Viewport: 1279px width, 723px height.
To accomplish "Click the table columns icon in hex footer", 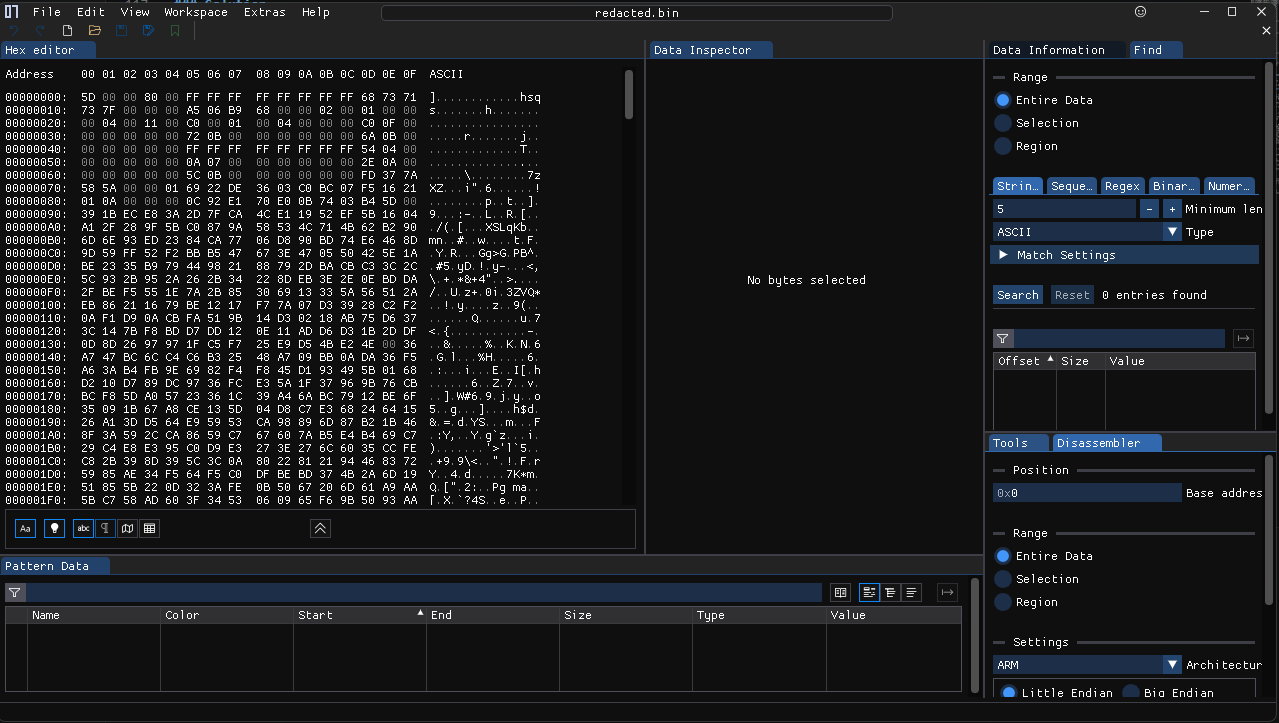I will 149,528.
